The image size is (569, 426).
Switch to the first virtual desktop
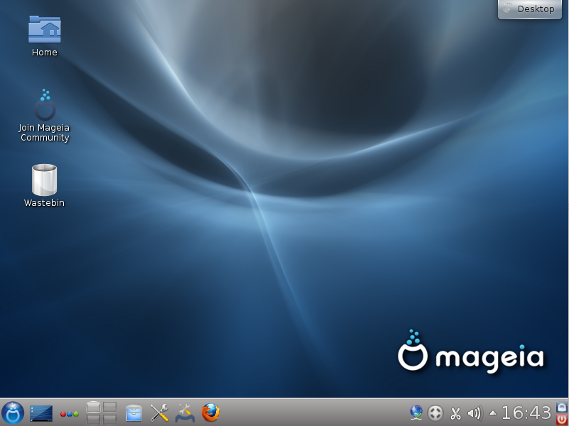click(93, 407)
